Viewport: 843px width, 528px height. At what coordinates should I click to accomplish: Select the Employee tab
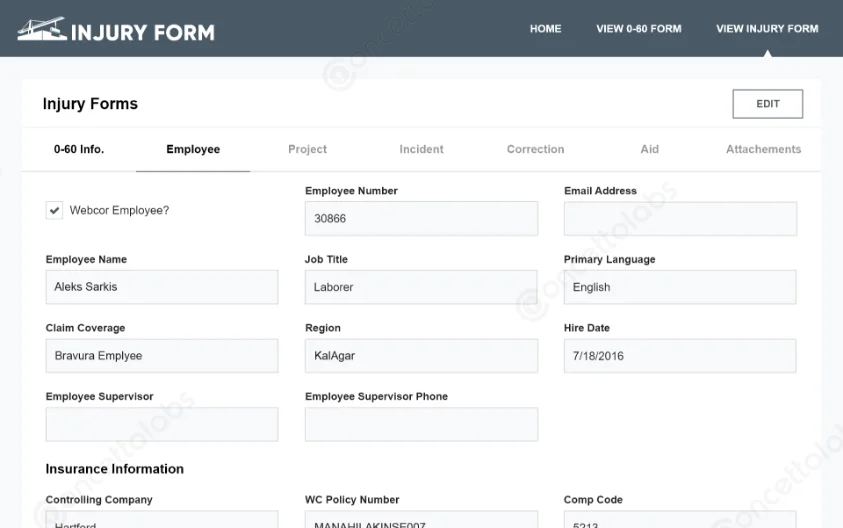pos(193,149)
